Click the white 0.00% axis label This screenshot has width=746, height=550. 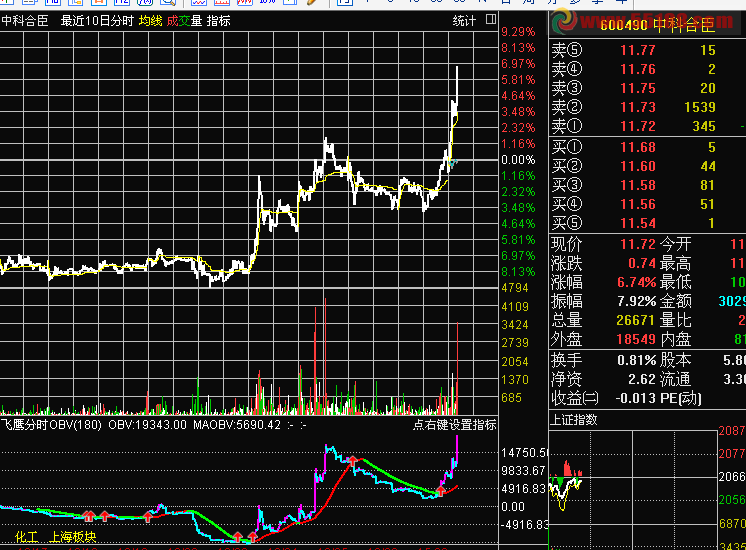tap(518, 160)
